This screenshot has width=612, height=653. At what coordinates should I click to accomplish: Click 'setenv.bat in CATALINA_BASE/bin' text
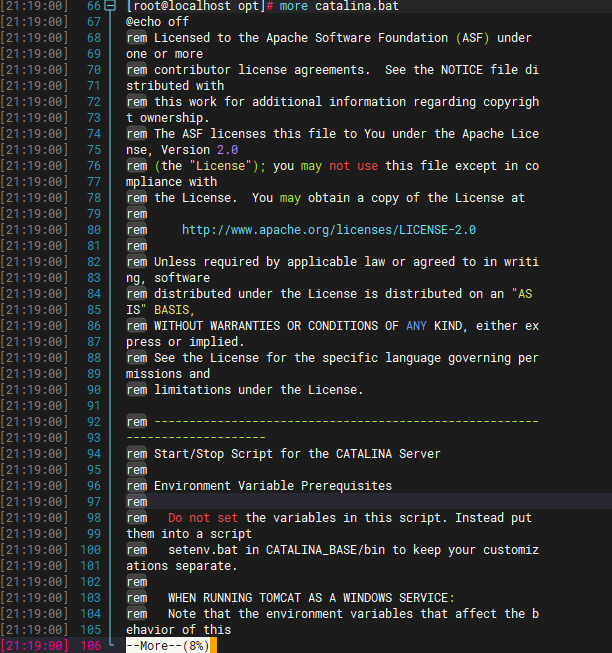pyautogui.click(x=276, y=550)
